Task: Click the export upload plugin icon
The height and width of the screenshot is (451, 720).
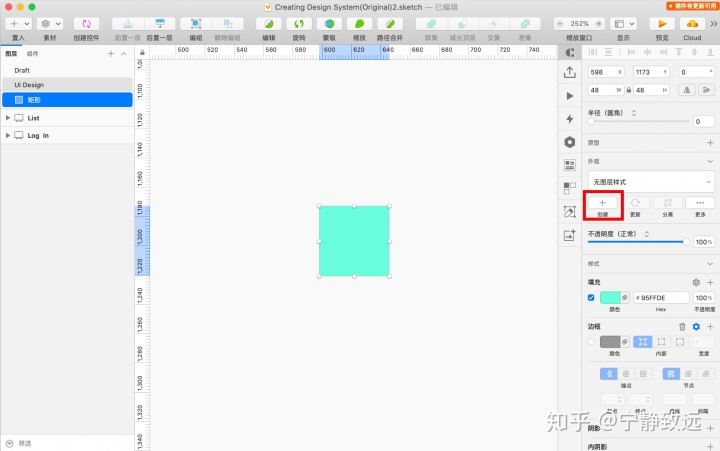Action: click(570, 72)
